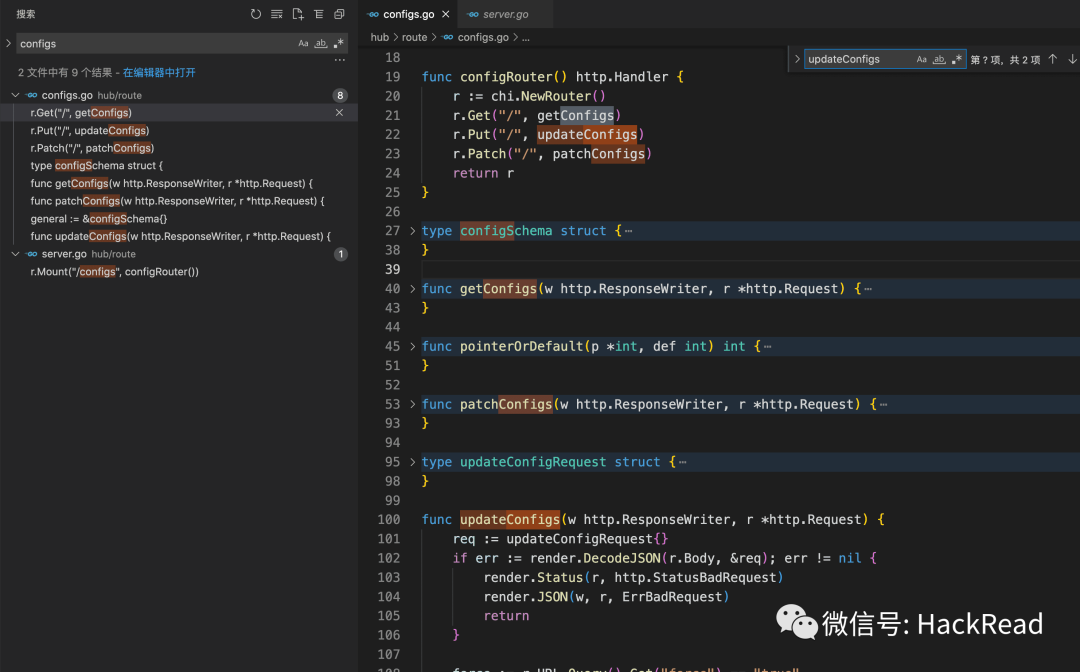Refresh the search results
The width and height of the screenshot is (1080, 672).
pos(256,14)
